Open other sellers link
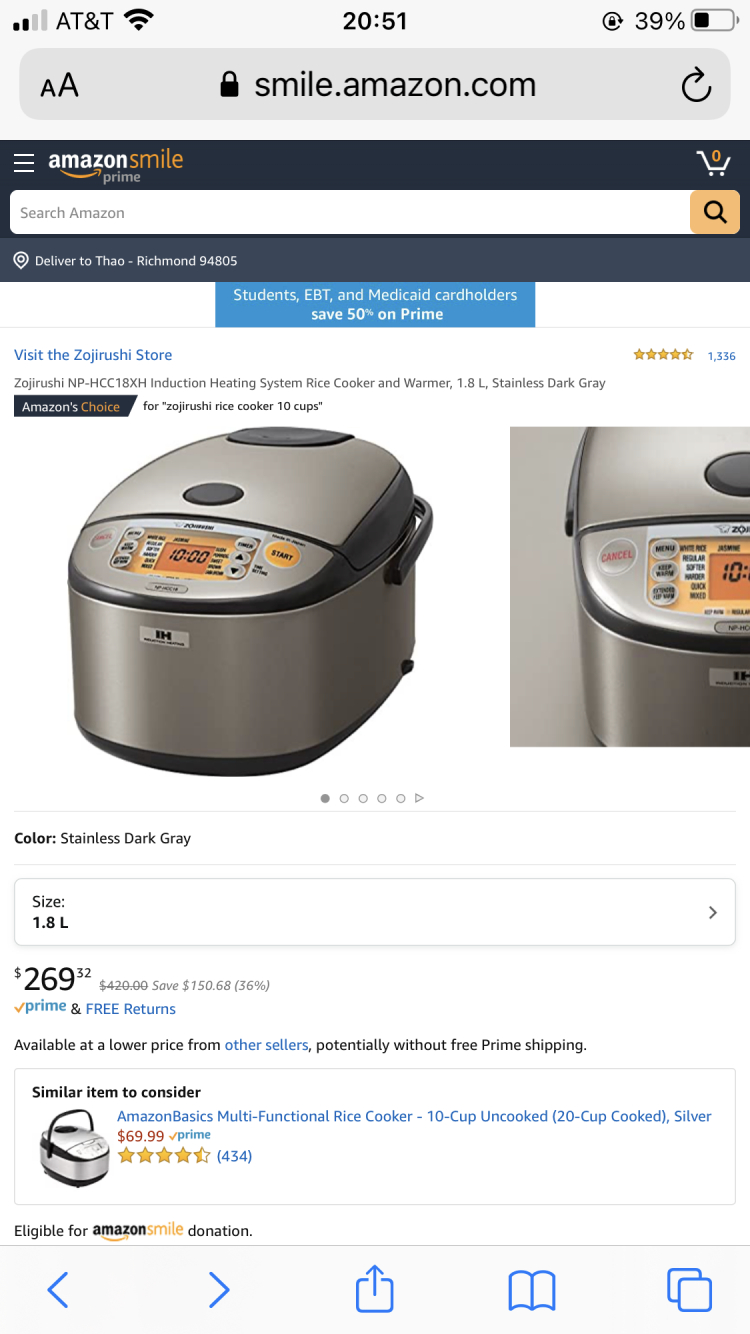The height and width of the screenshot is (1334, 750). tap(267, 1045)
